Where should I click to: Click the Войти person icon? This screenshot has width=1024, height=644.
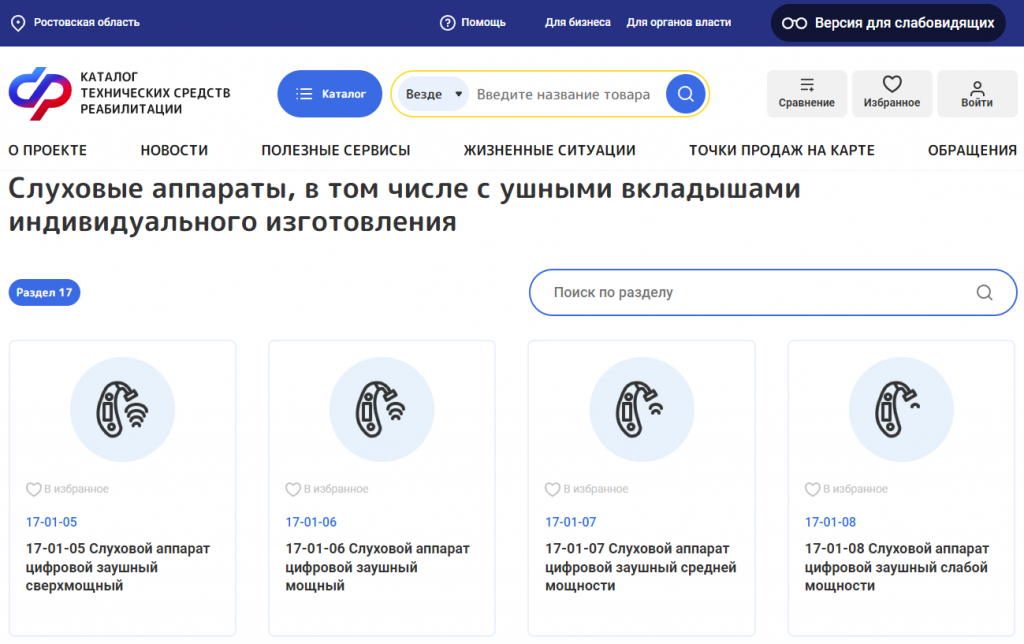[x=977, y=84]
